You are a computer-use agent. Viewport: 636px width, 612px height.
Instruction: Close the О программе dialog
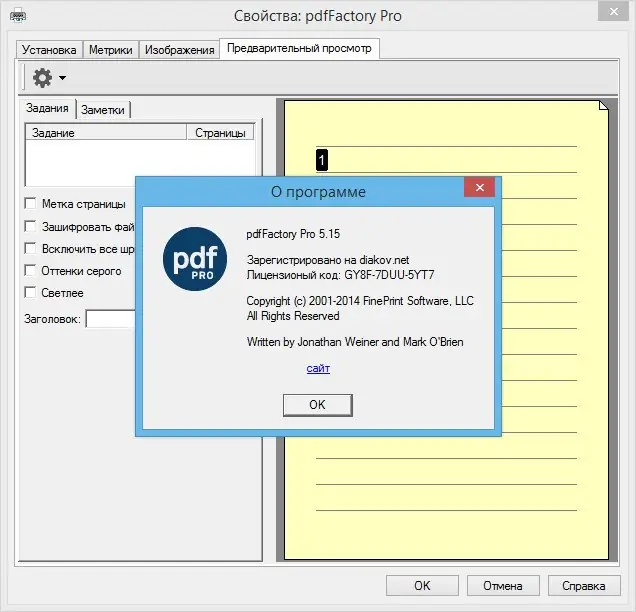click(479, 187)
